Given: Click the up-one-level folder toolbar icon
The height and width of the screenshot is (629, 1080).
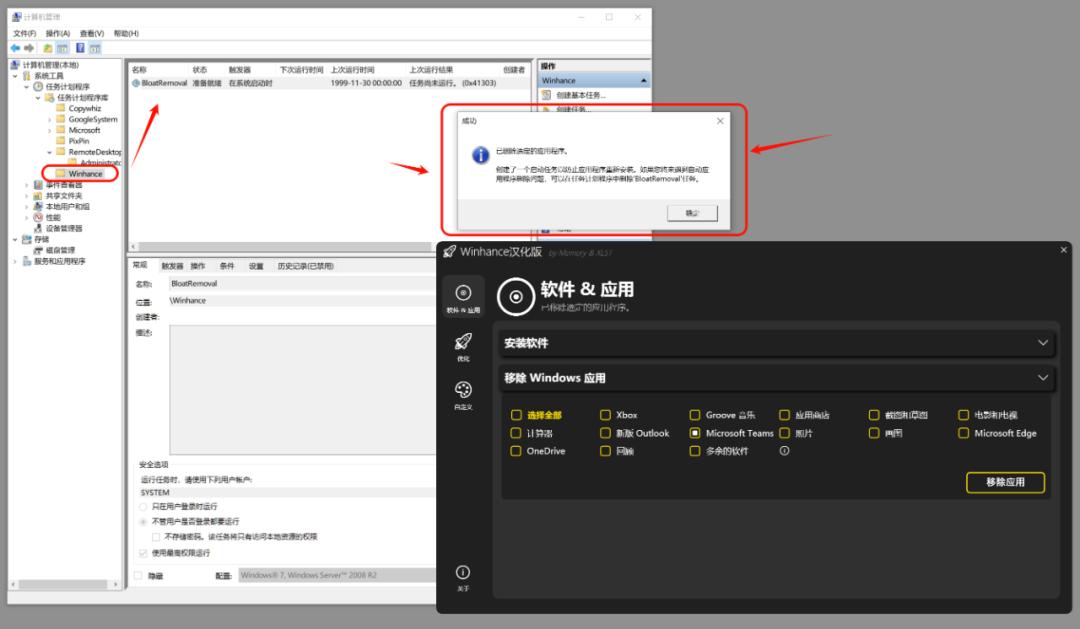Looking at the screenshot, I should pos(48,48).
